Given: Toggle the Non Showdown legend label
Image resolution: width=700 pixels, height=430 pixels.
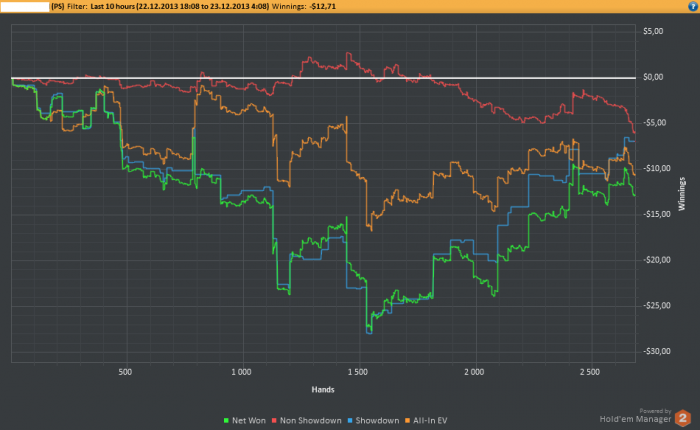Looking at the screenshot, I should [x=311, y=421].
